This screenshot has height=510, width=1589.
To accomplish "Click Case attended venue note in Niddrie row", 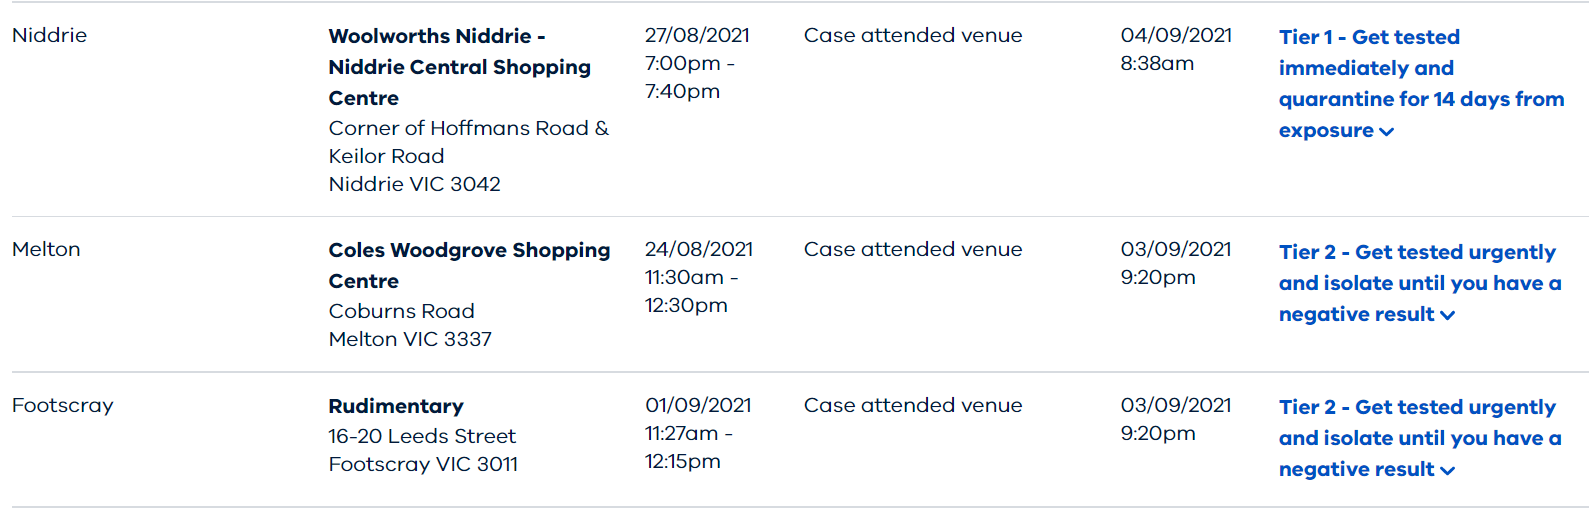I will 913,35.
